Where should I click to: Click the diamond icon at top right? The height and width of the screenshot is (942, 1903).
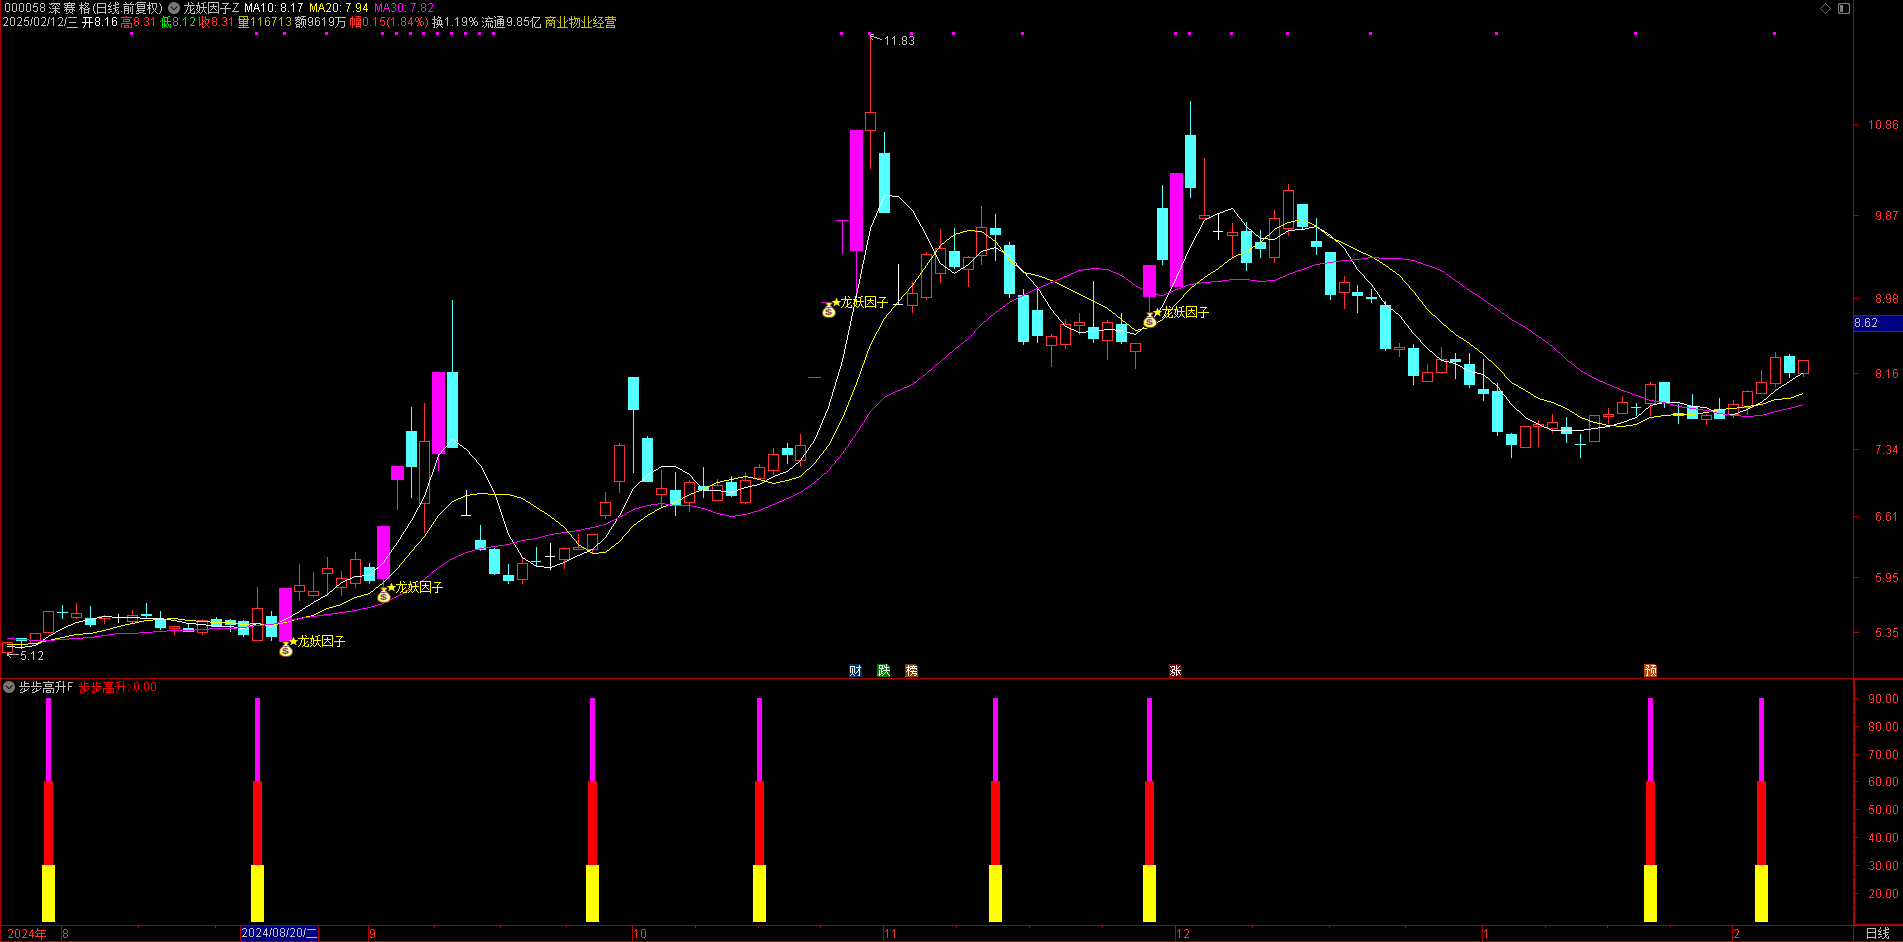[x=1825, y=8]
